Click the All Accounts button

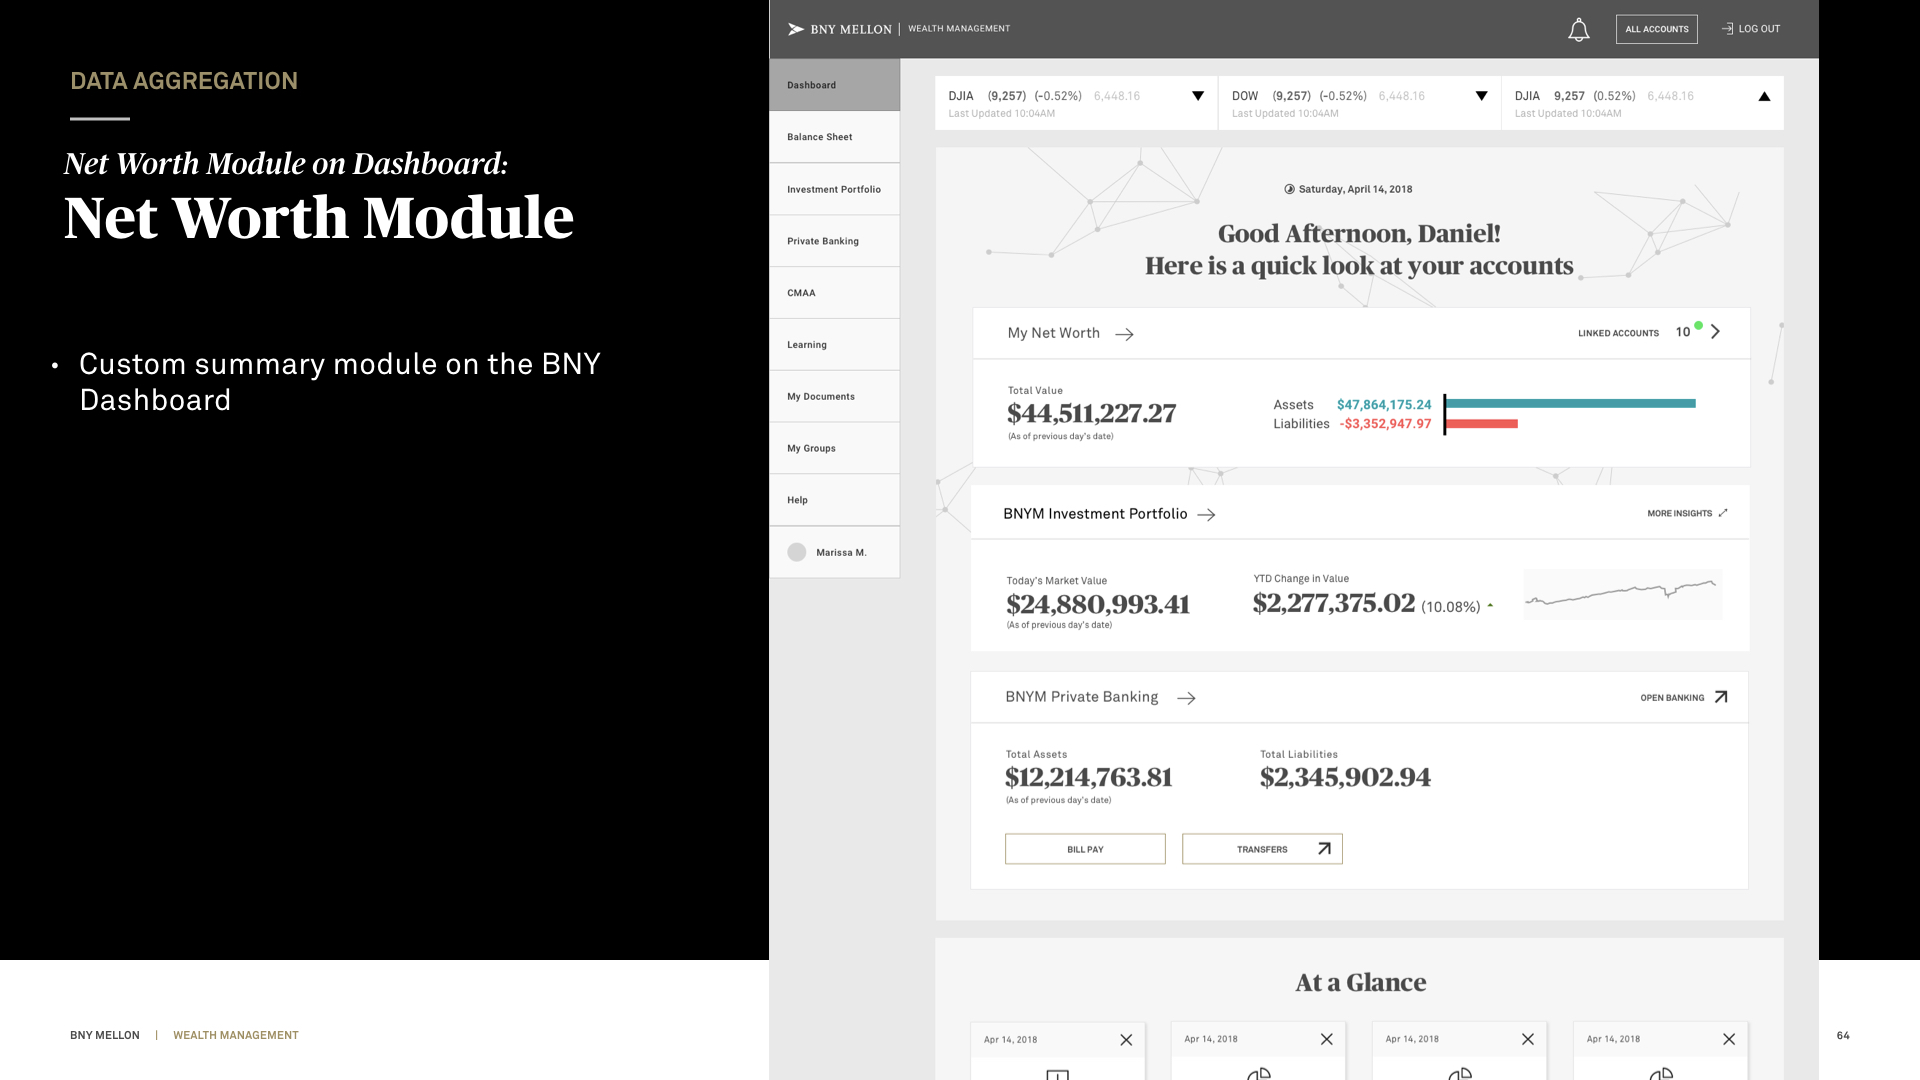coord(1657,29)
